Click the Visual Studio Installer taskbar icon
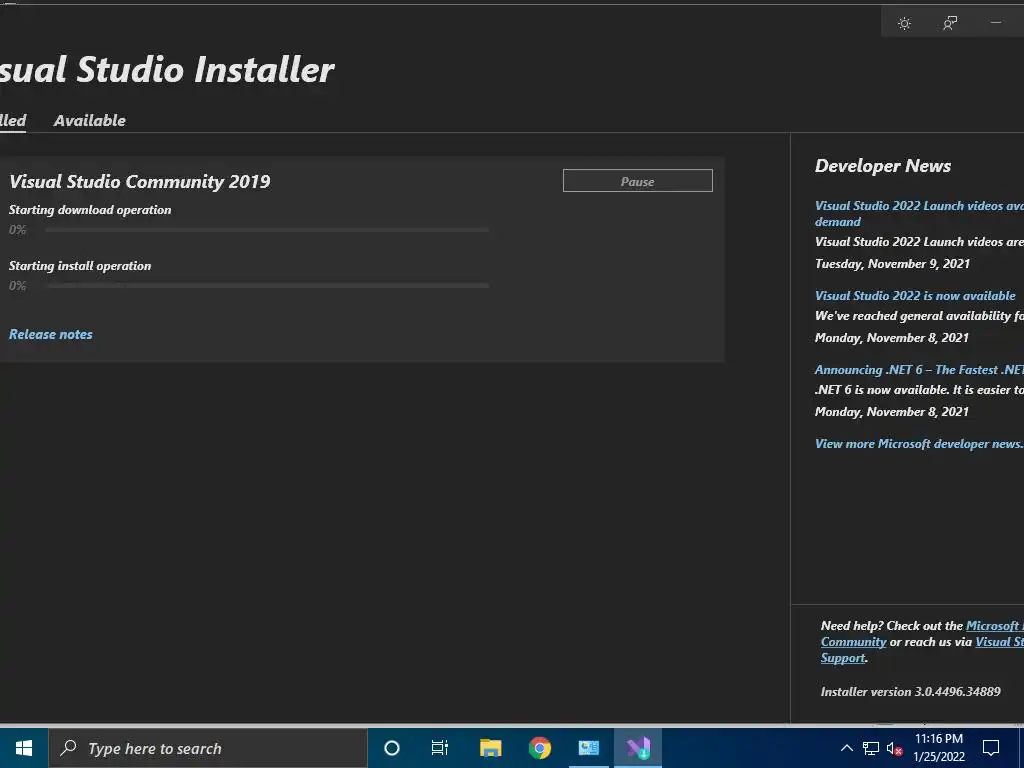Screen dimensions: 1024x768 pos(638,748)
